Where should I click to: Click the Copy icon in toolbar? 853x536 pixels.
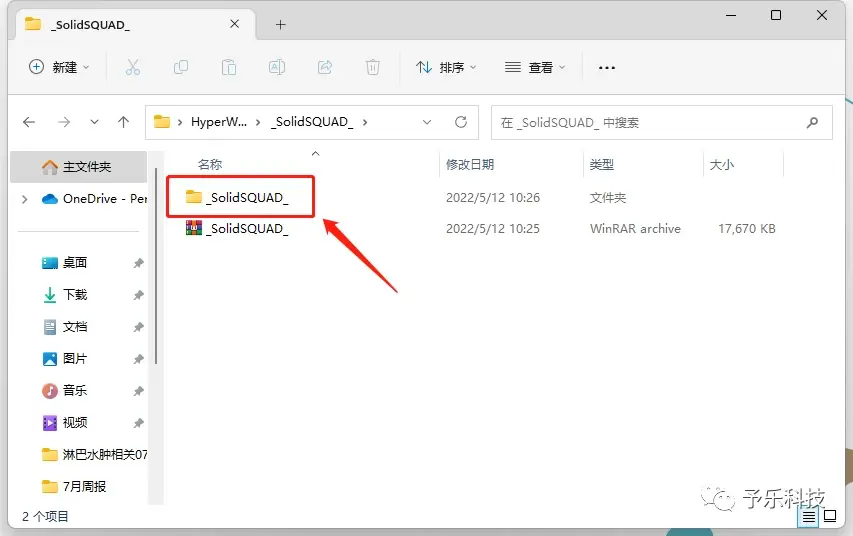coord(181,67)
